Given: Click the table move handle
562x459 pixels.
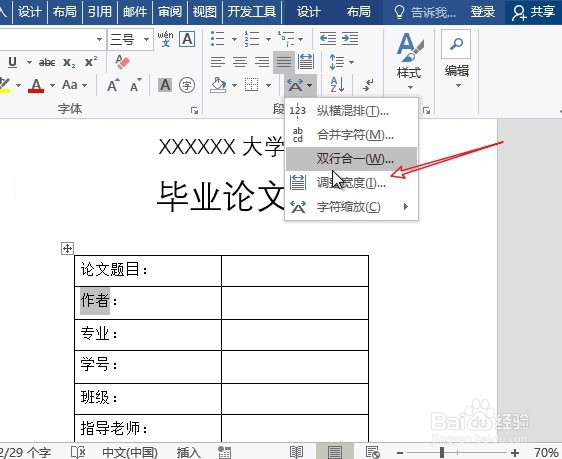Looking at the screenshot, I should (67, 248).
